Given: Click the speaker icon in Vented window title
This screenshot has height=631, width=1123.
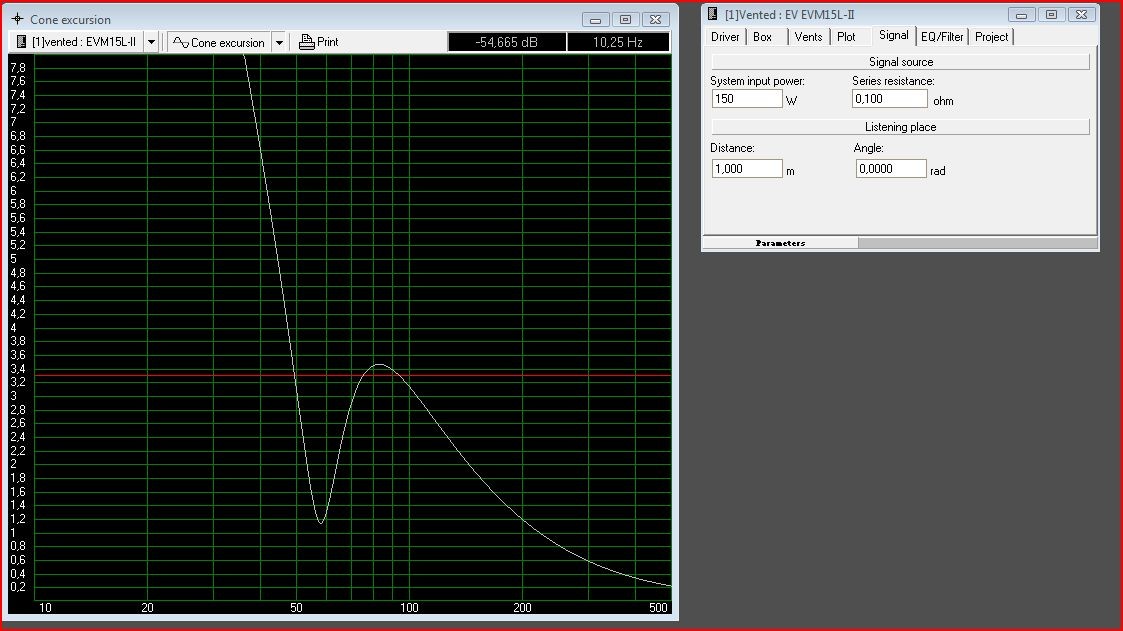Looking at the screenshot, I should (713, 14).
